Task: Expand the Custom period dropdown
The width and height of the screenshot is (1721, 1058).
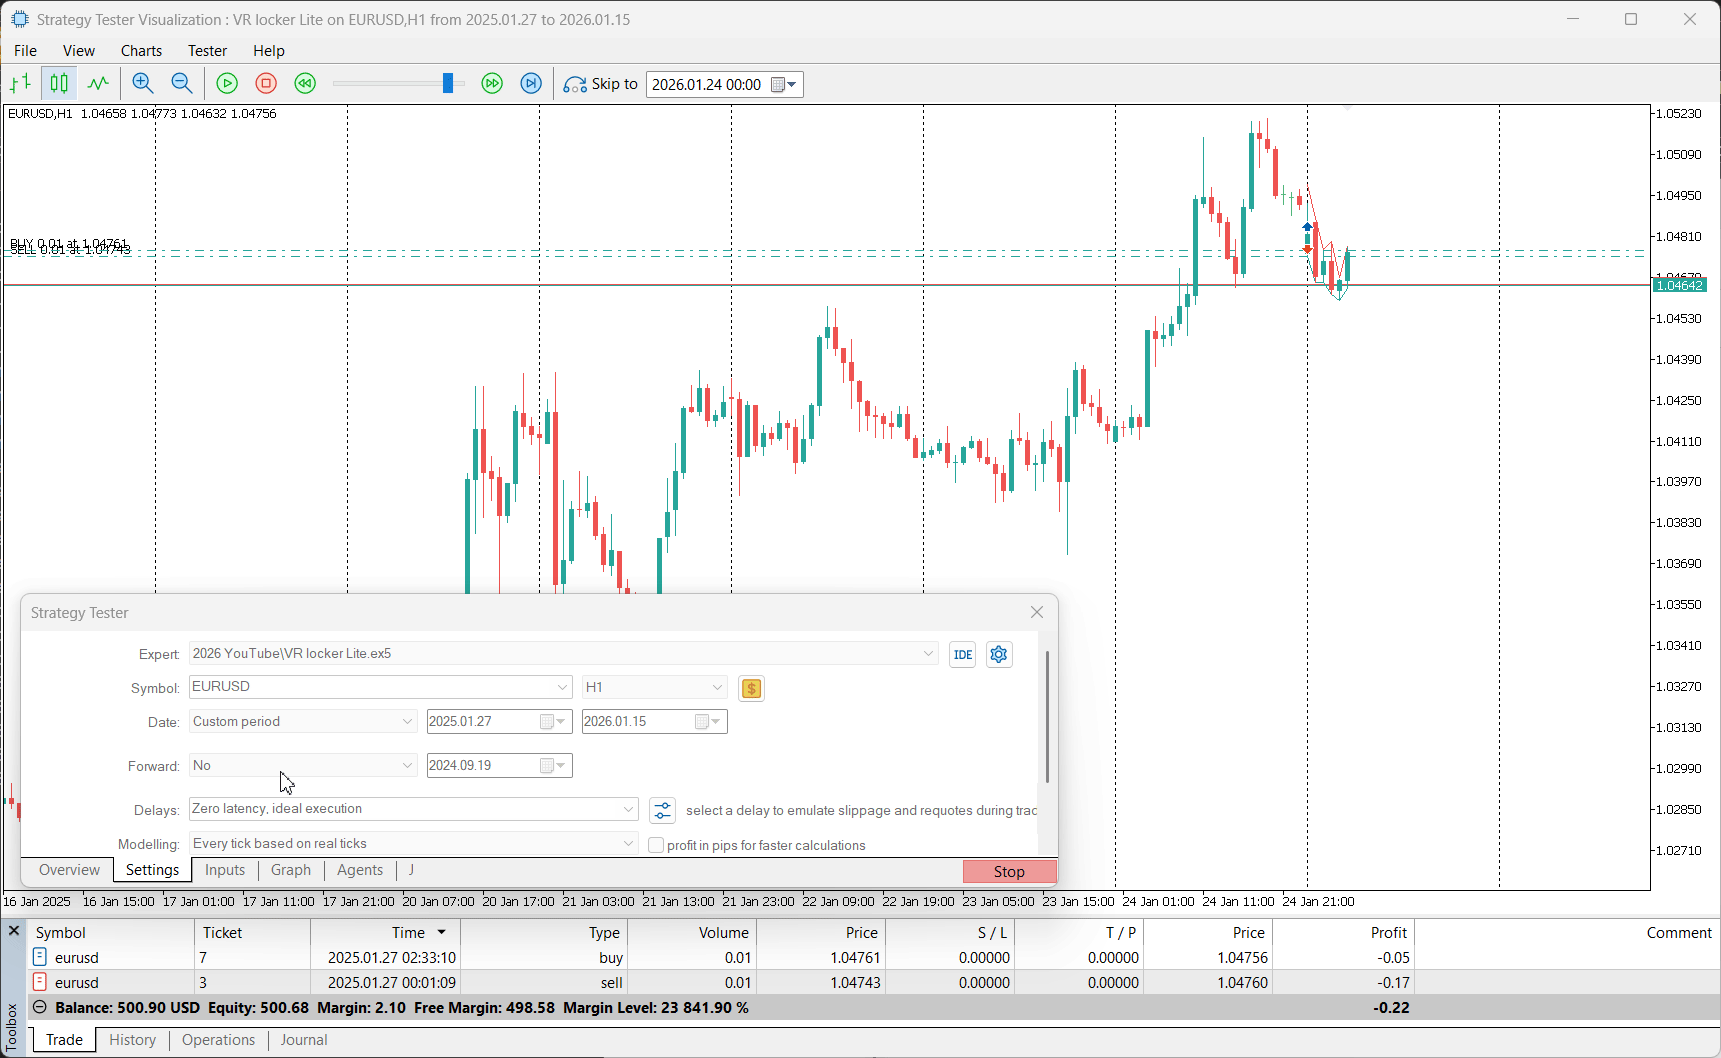Action: click(x=407, y=721)
